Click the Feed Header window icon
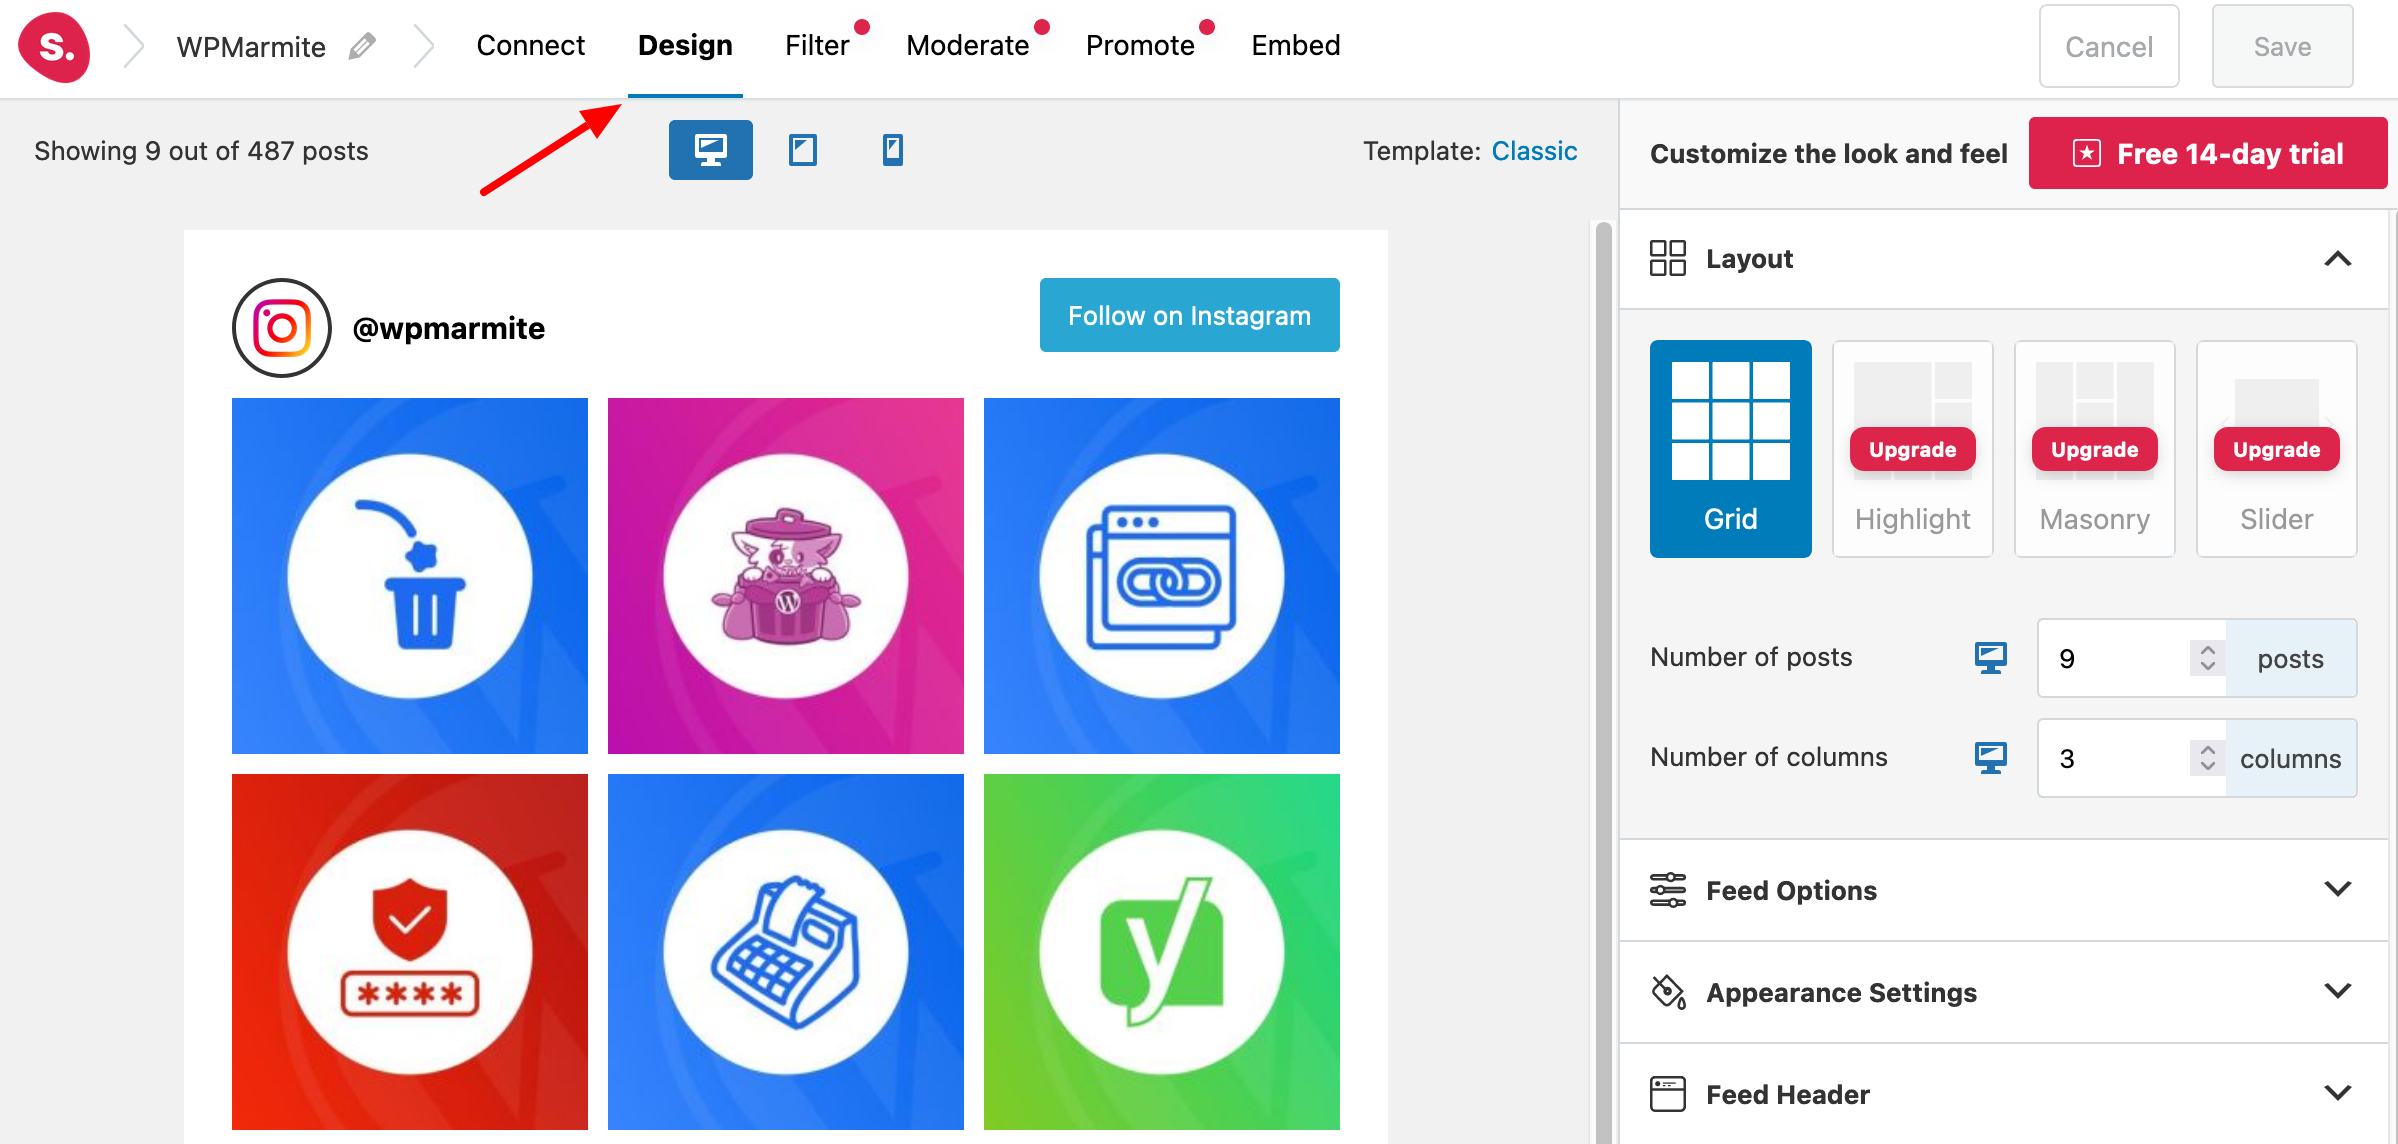This screenshot has width=2398, height=1144. [1667, 1094]
